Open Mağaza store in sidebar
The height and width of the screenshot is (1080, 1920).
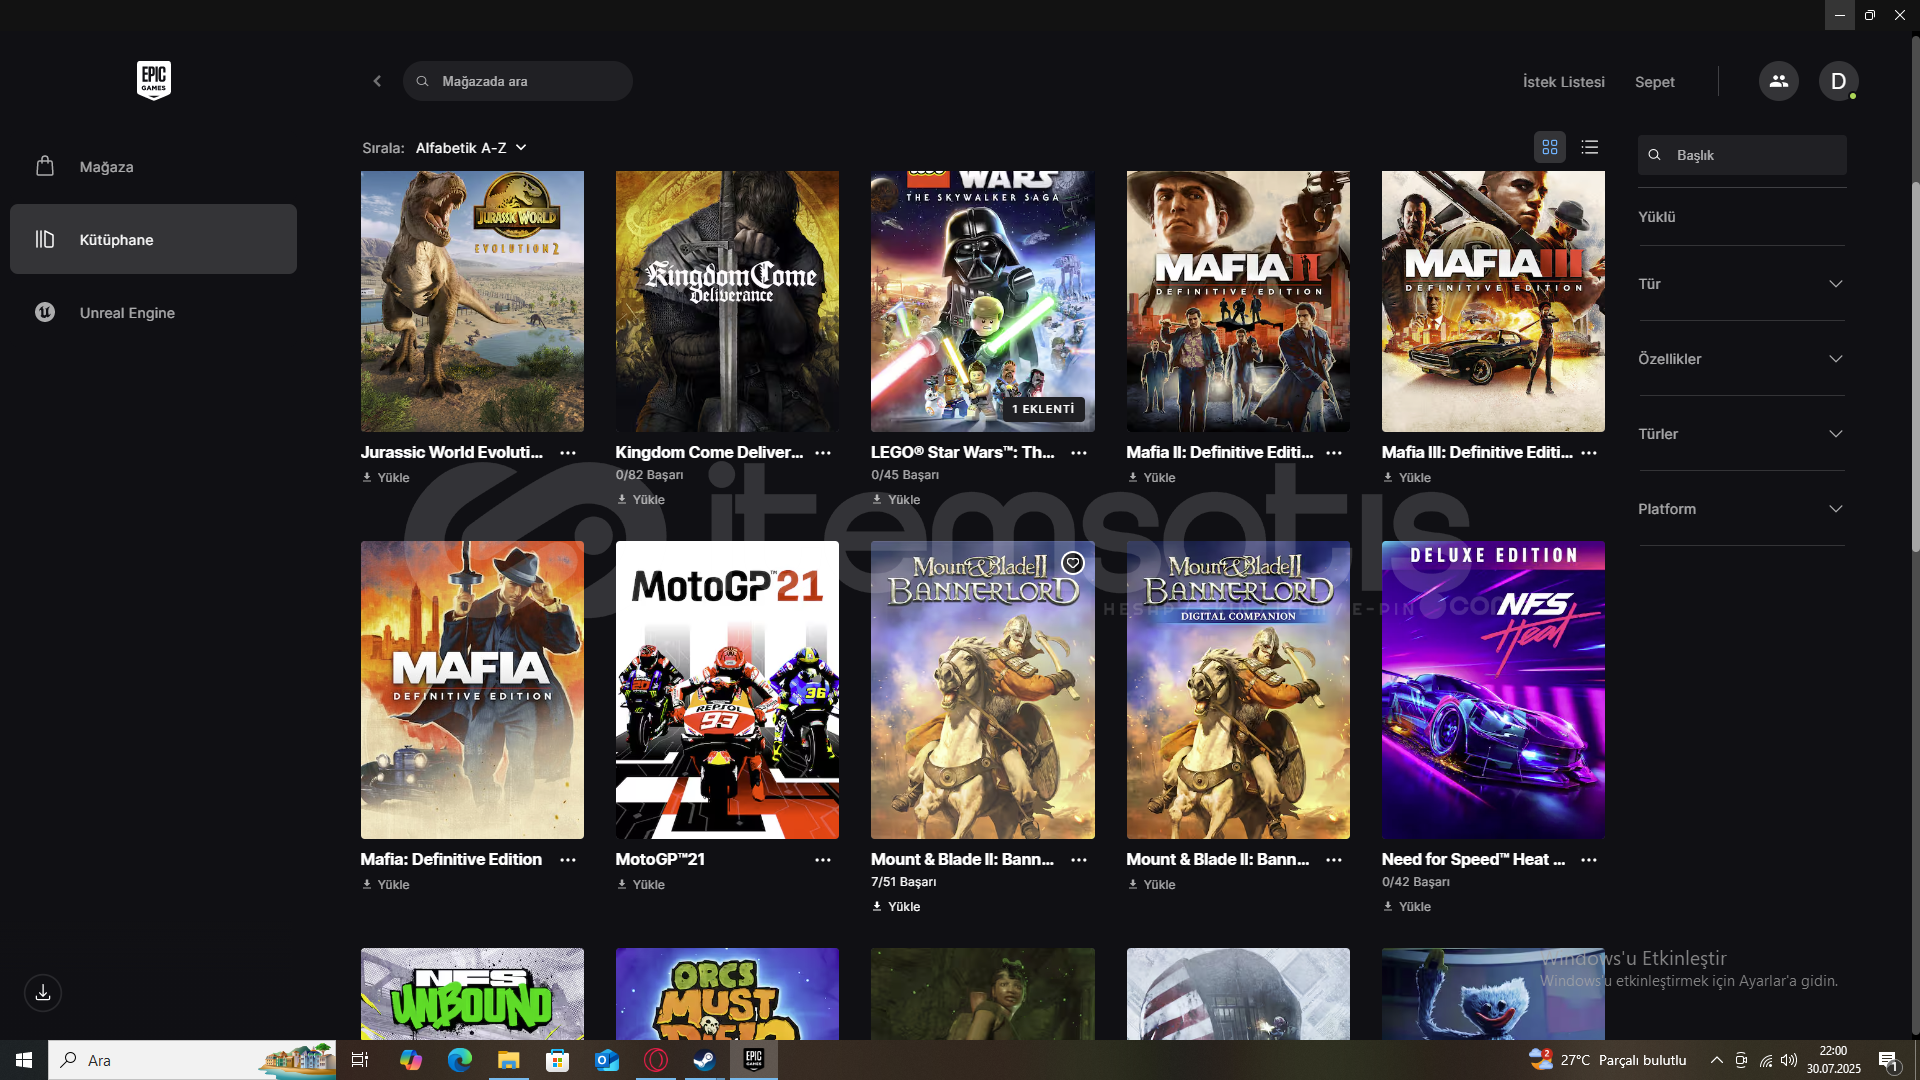[153, 167]
